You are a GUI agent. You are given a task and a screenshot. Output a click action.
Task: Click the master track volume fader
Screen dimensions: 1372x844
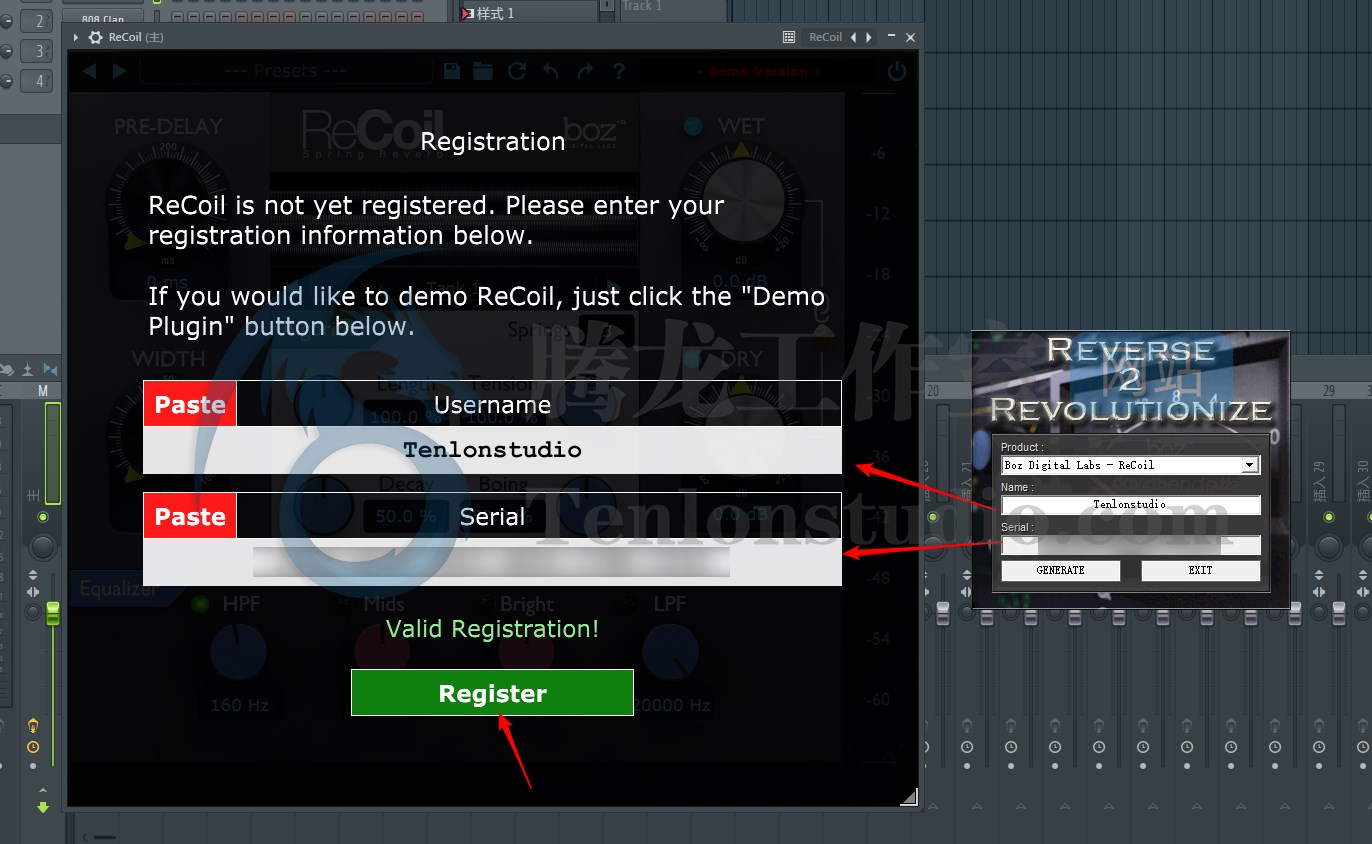coord(53,613)
